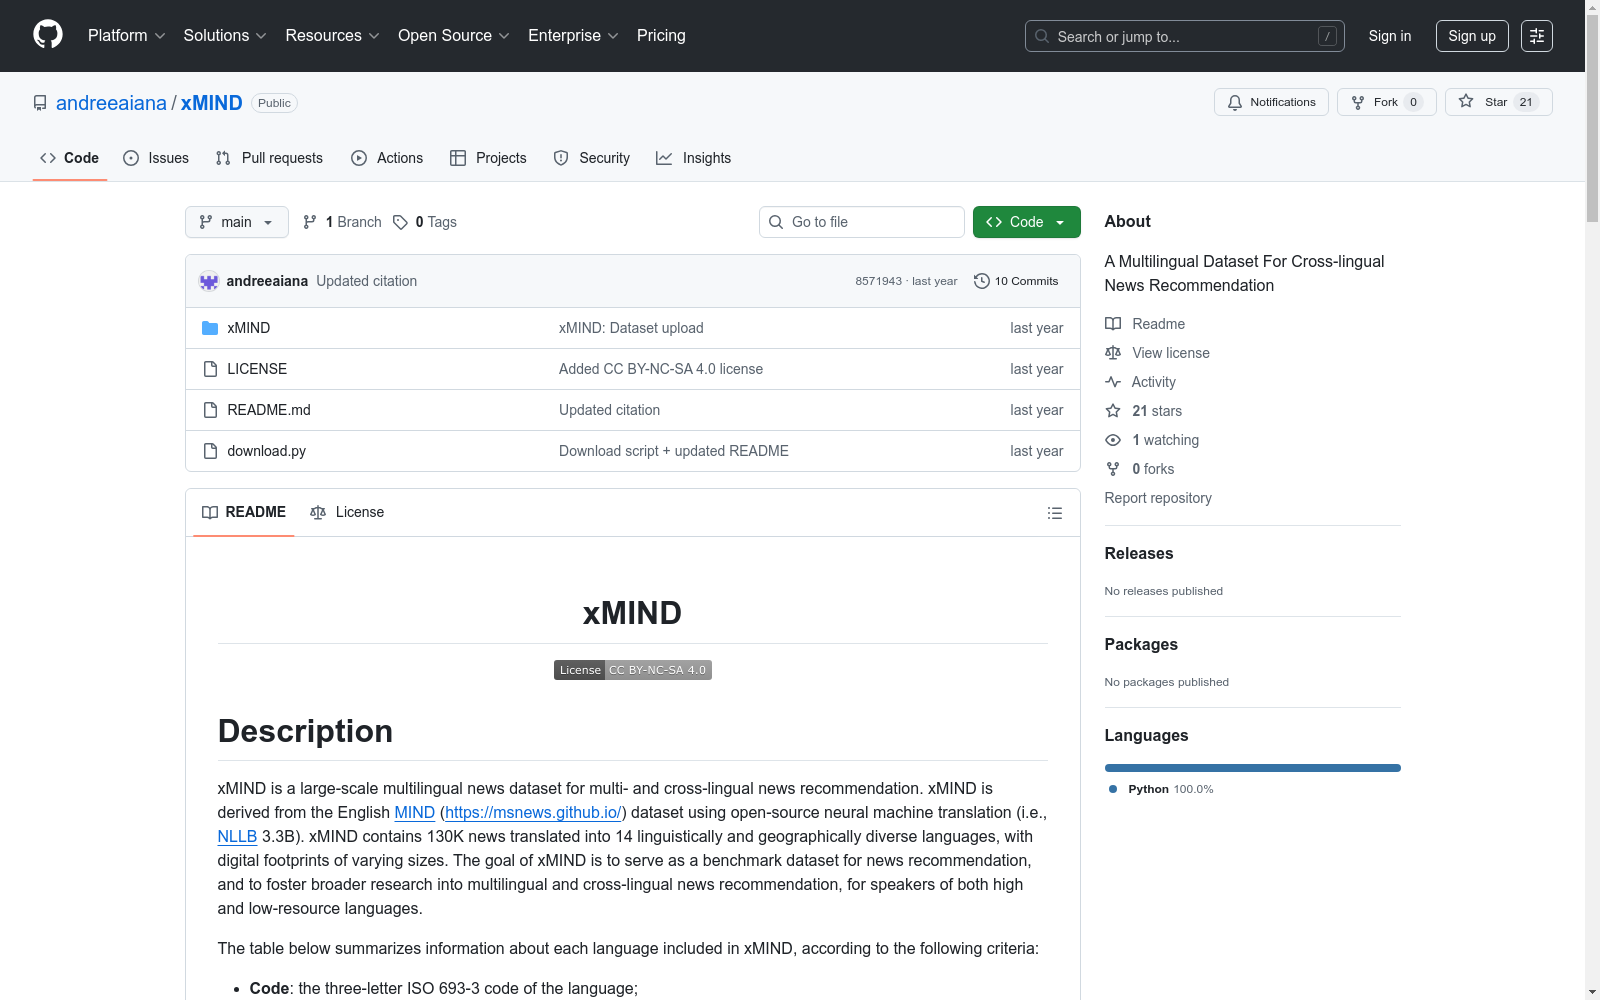Open the Updated citation latest commit message

pos(367,281)
